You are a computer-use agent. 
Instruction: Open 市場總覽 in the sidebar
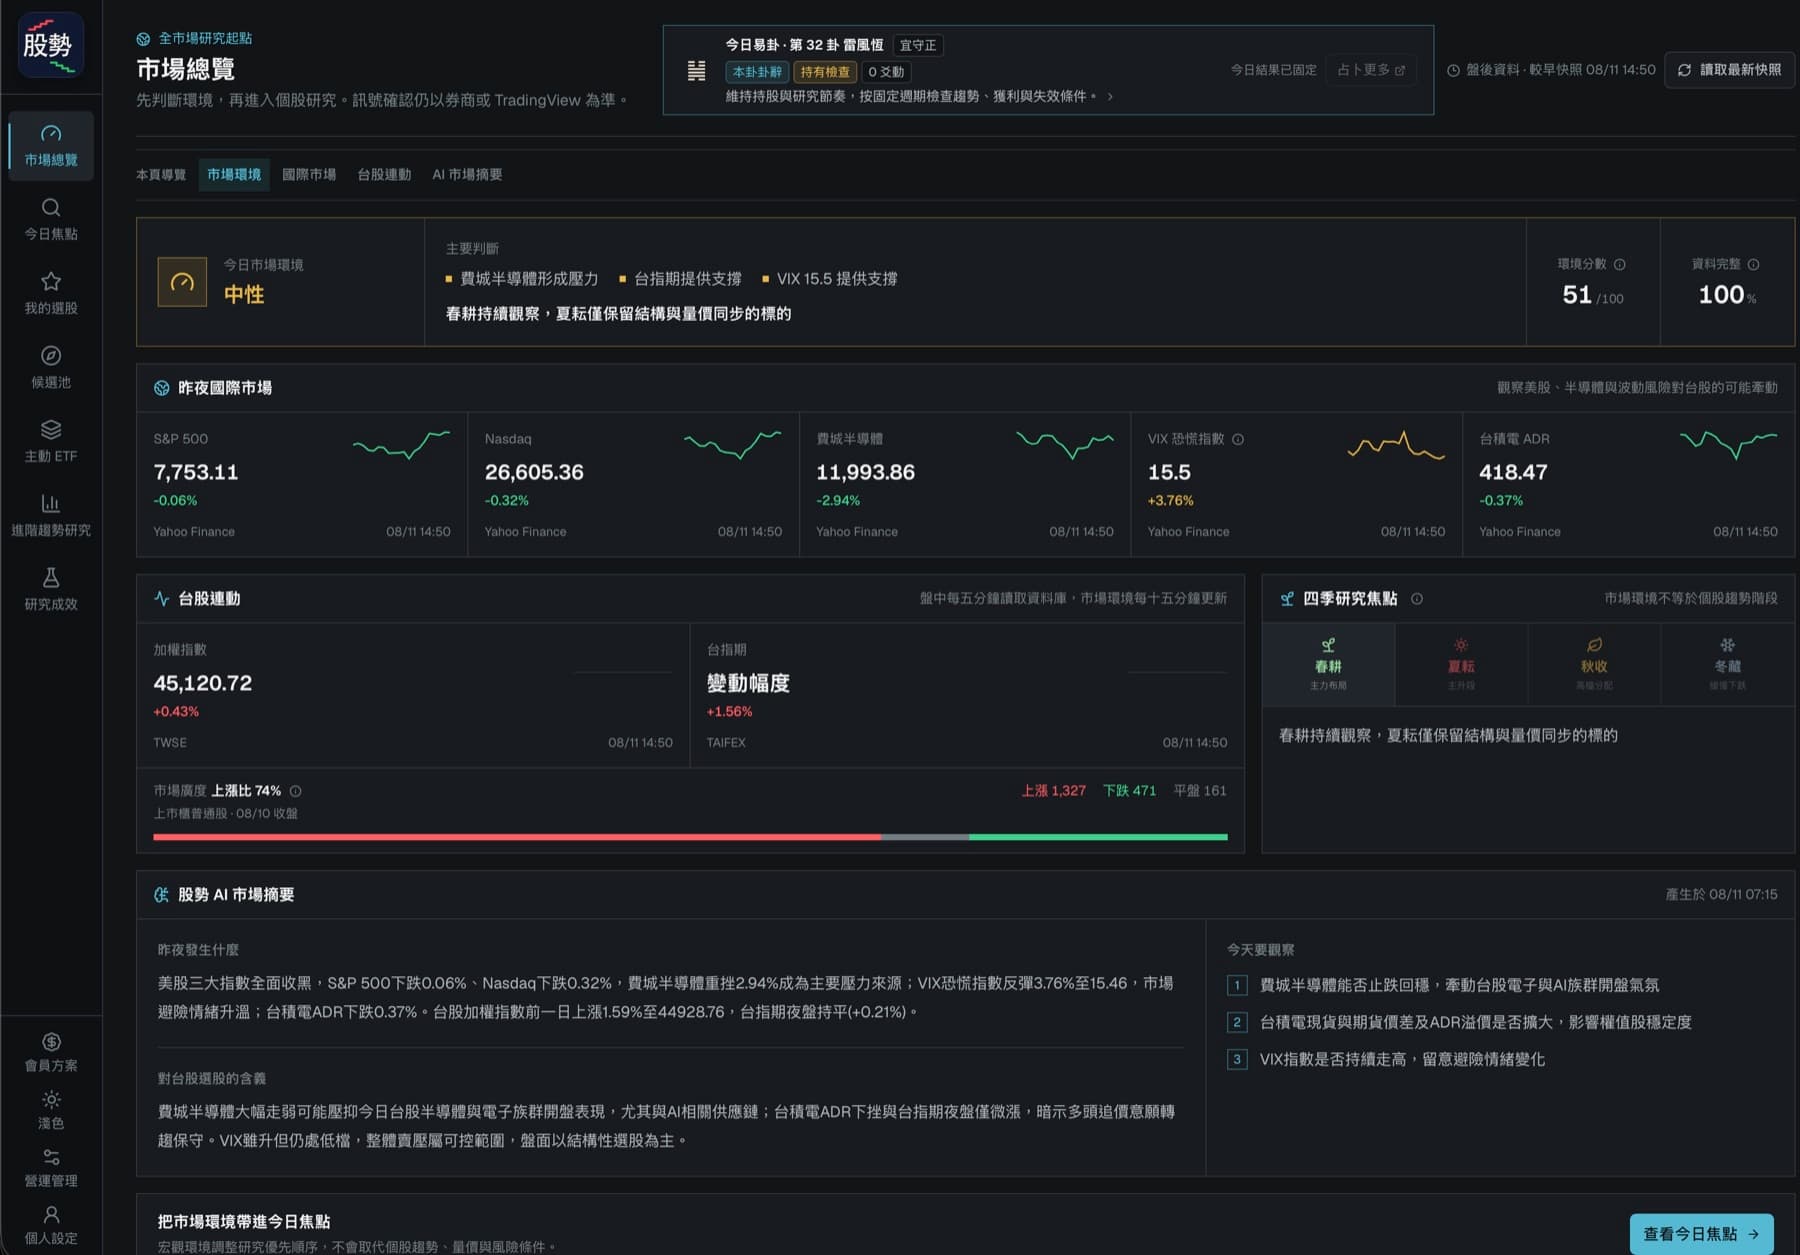[51, 146]
